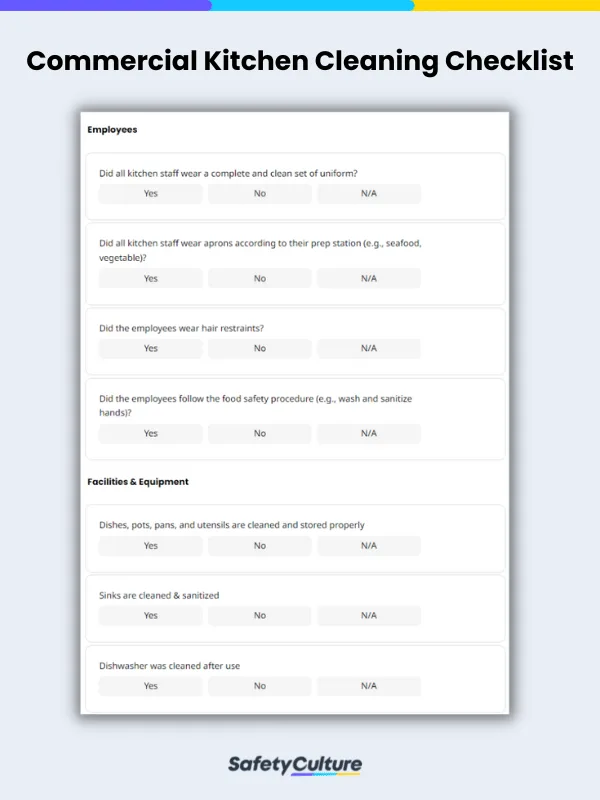
Task: Select No for clean uniform question
Action: 260,193
